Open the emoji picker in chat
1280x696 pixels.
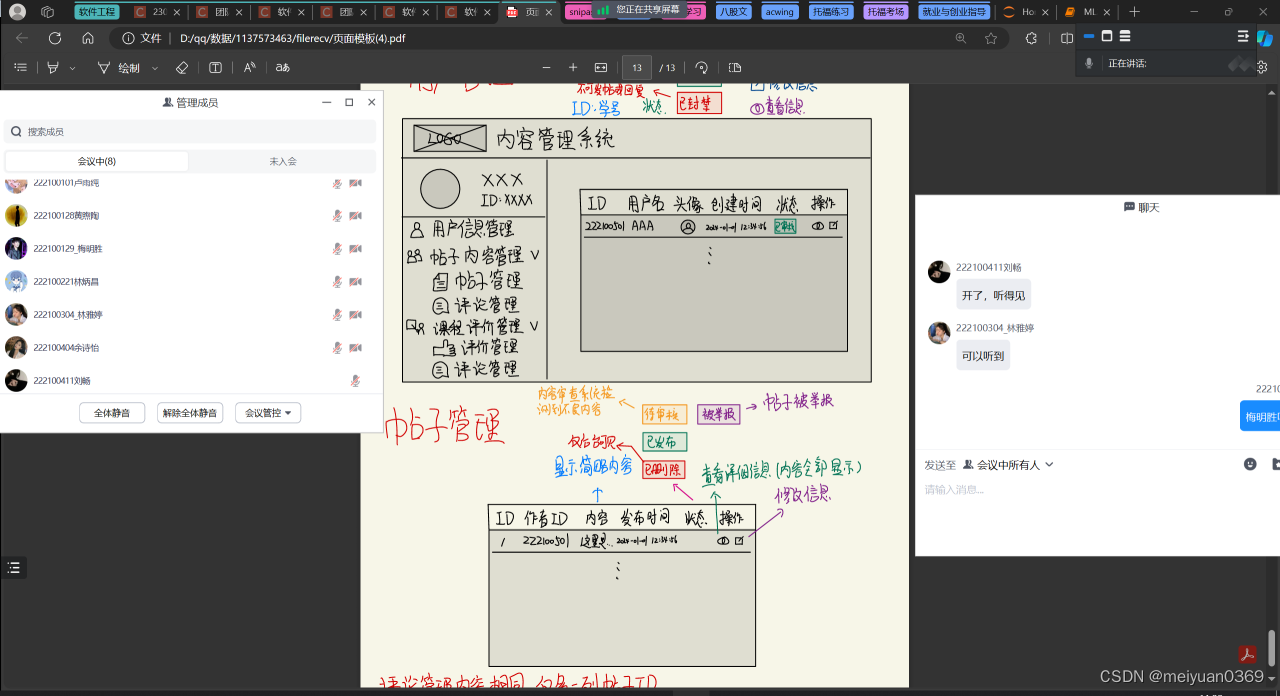pyautogui.click(x=1250, y=464)
